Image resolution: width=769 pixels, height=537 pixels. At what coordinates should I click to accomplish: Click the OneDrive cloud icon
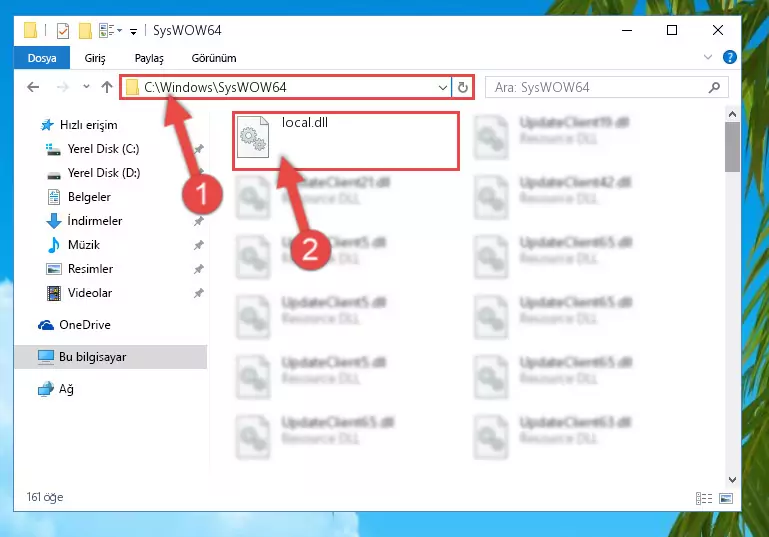(x=46, y=325)
